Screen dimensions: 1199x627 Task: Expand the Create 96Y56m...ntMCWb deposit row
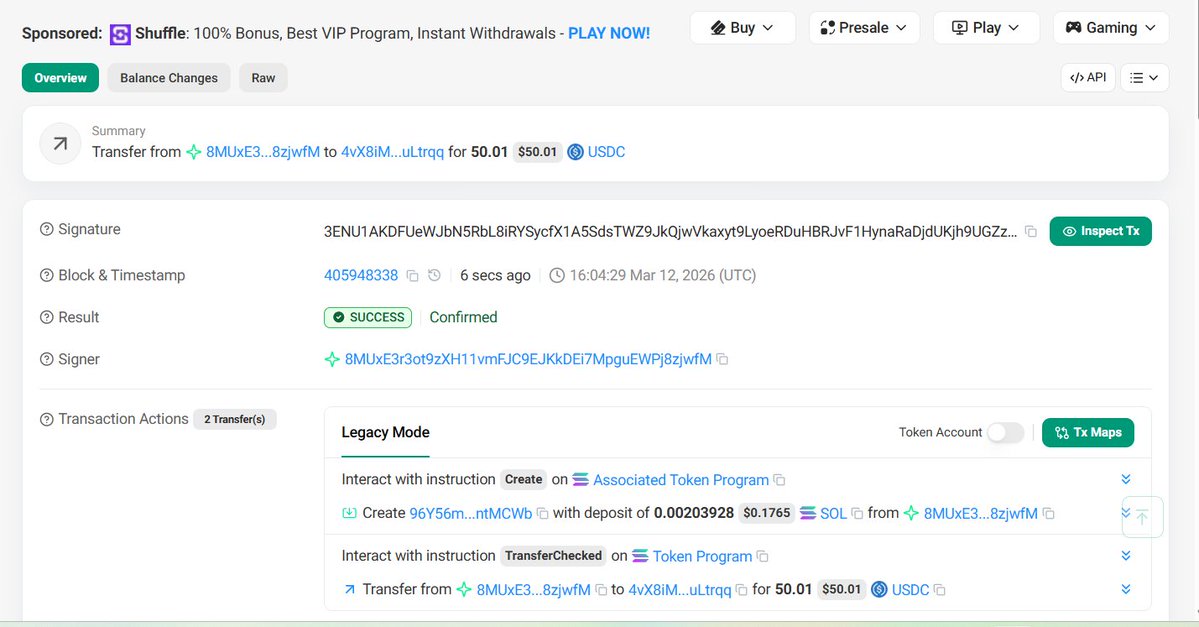1126,513
